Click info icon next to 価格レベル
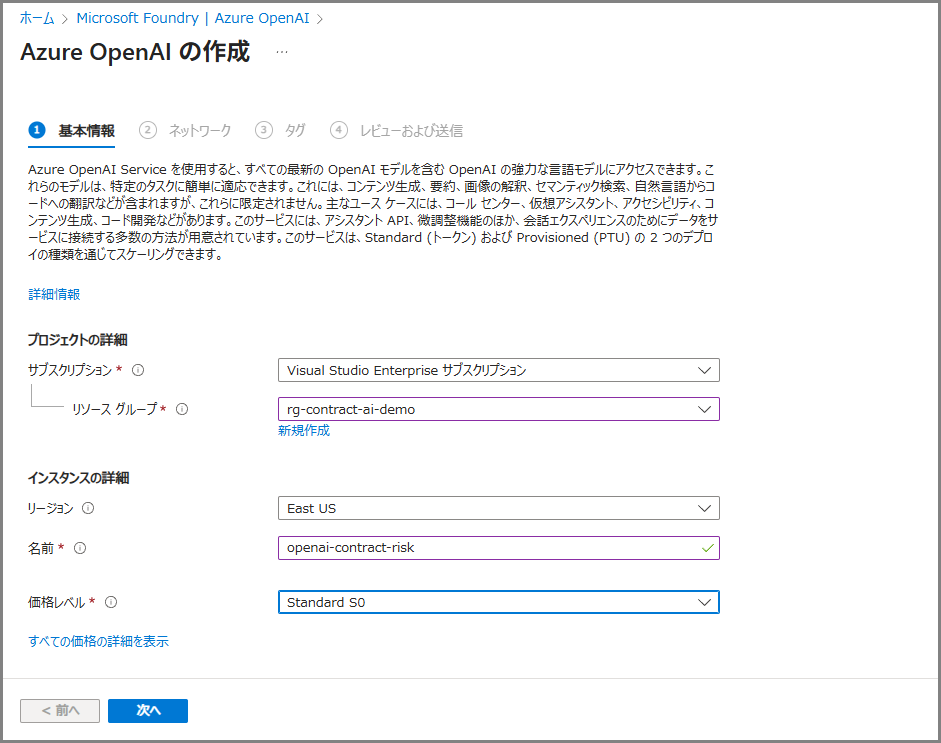Viewport: 941px width, 743px height. [111, 602]
